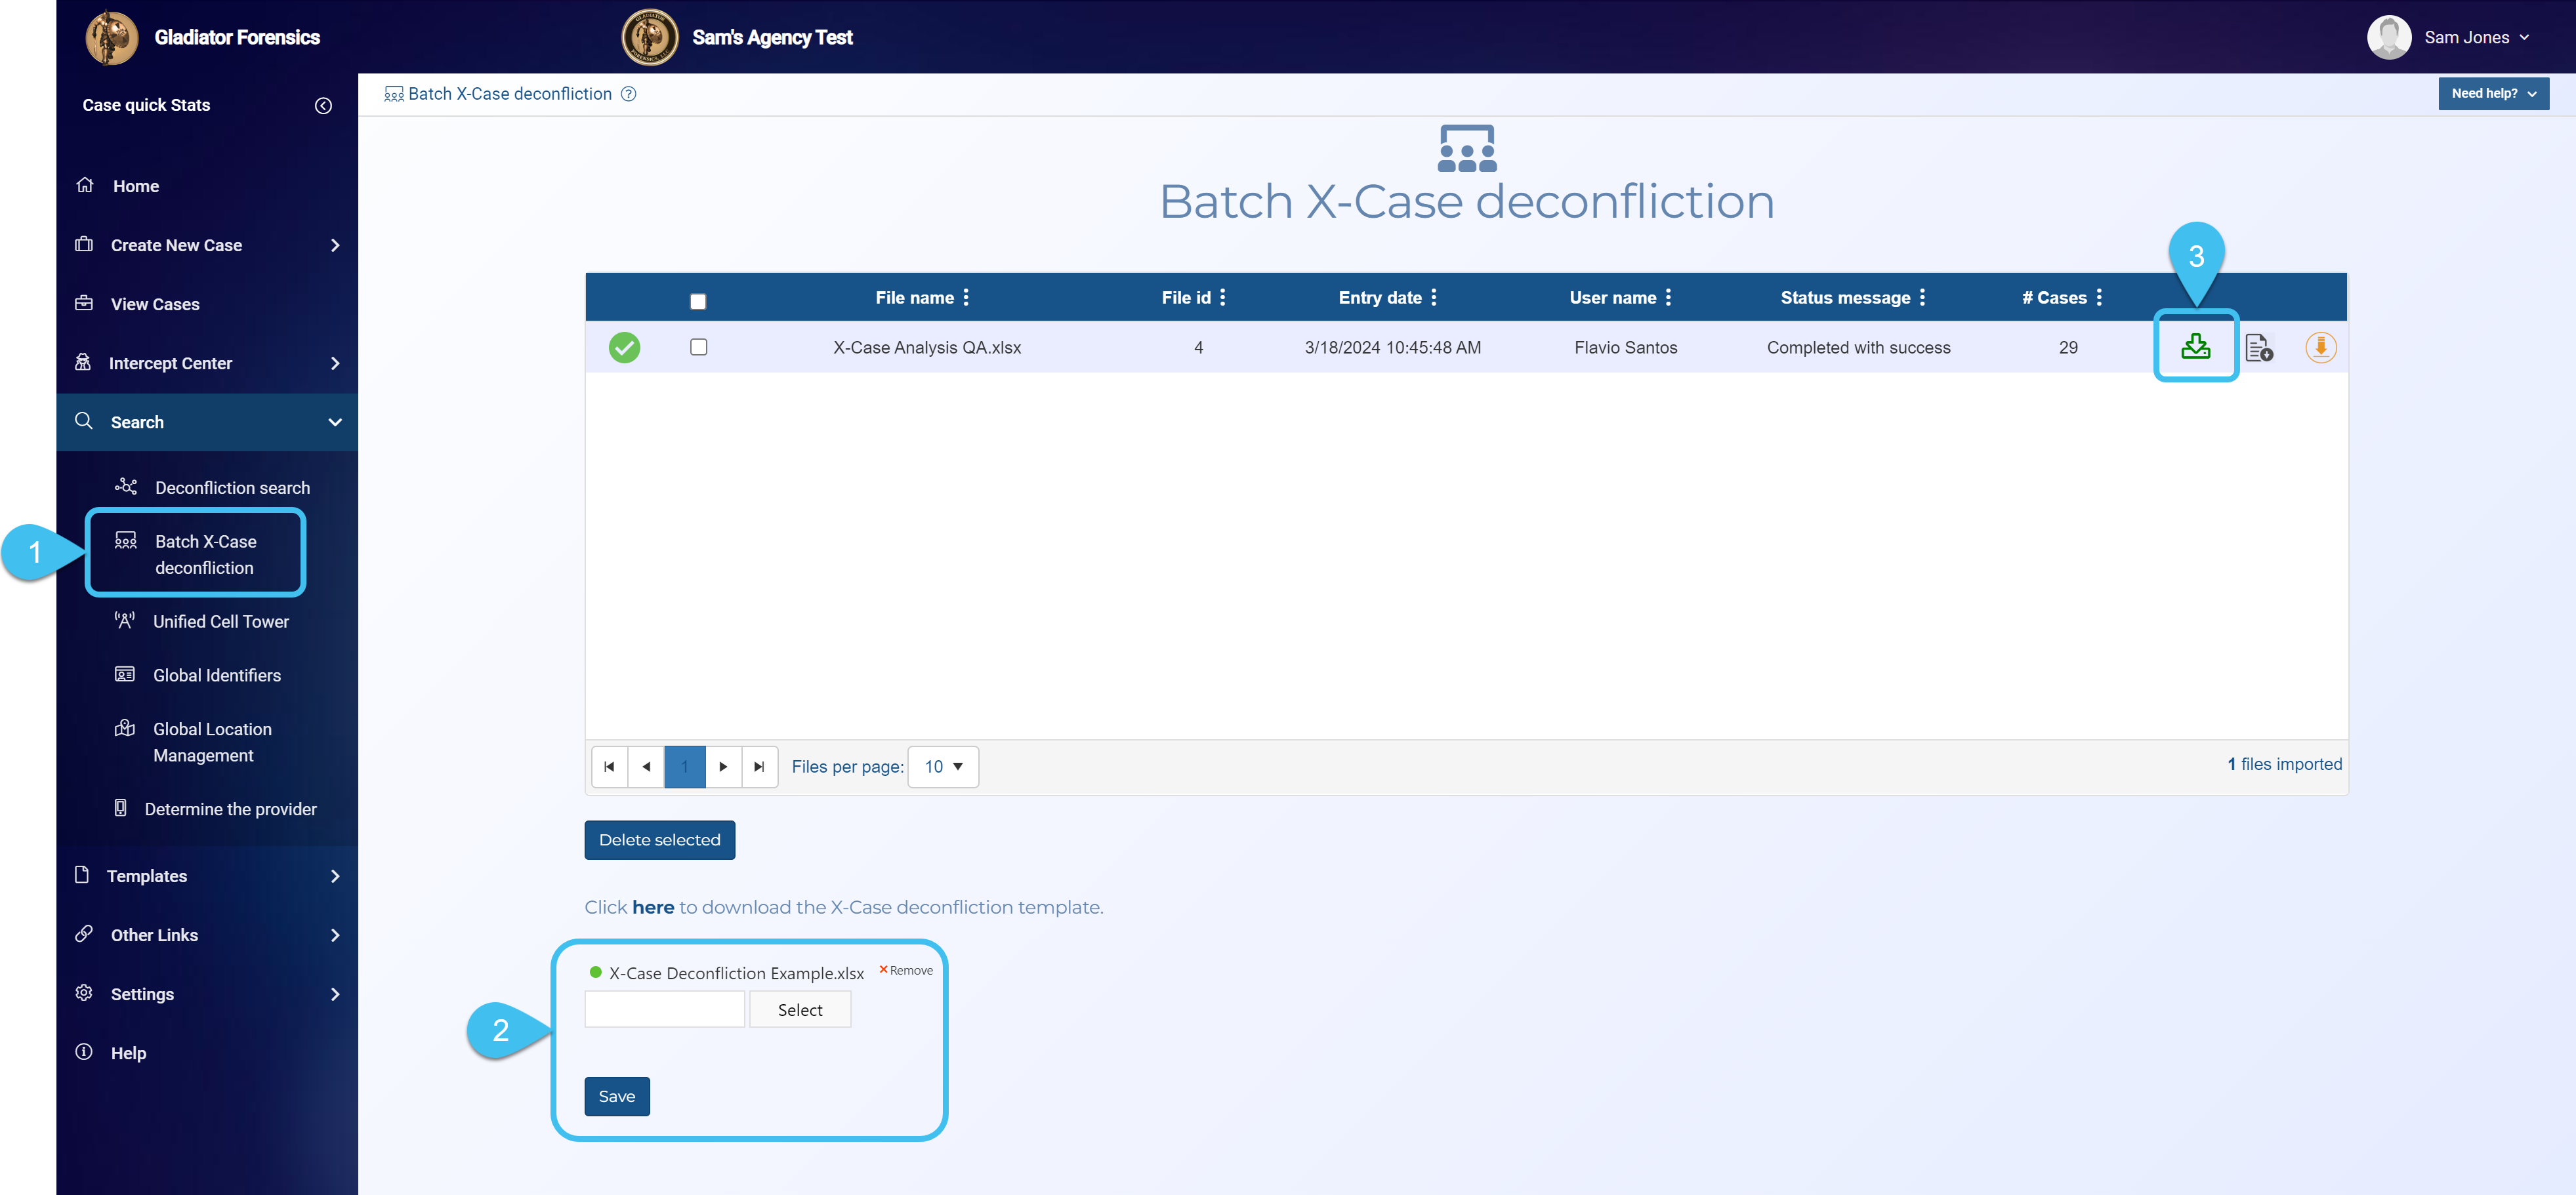Viewport: 2576px width, 1195px height.
Task: Open Status message column menu dots
Action: pos(1922,298)
